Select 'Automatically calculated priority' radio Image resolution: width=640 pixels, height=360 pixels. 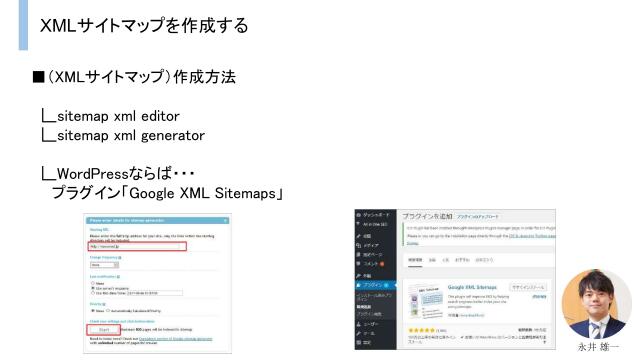[108, 311]
